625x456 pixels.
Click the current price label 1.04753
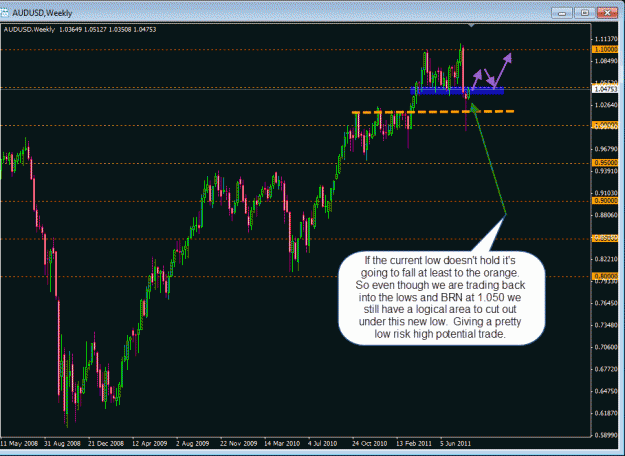[605, 89]
